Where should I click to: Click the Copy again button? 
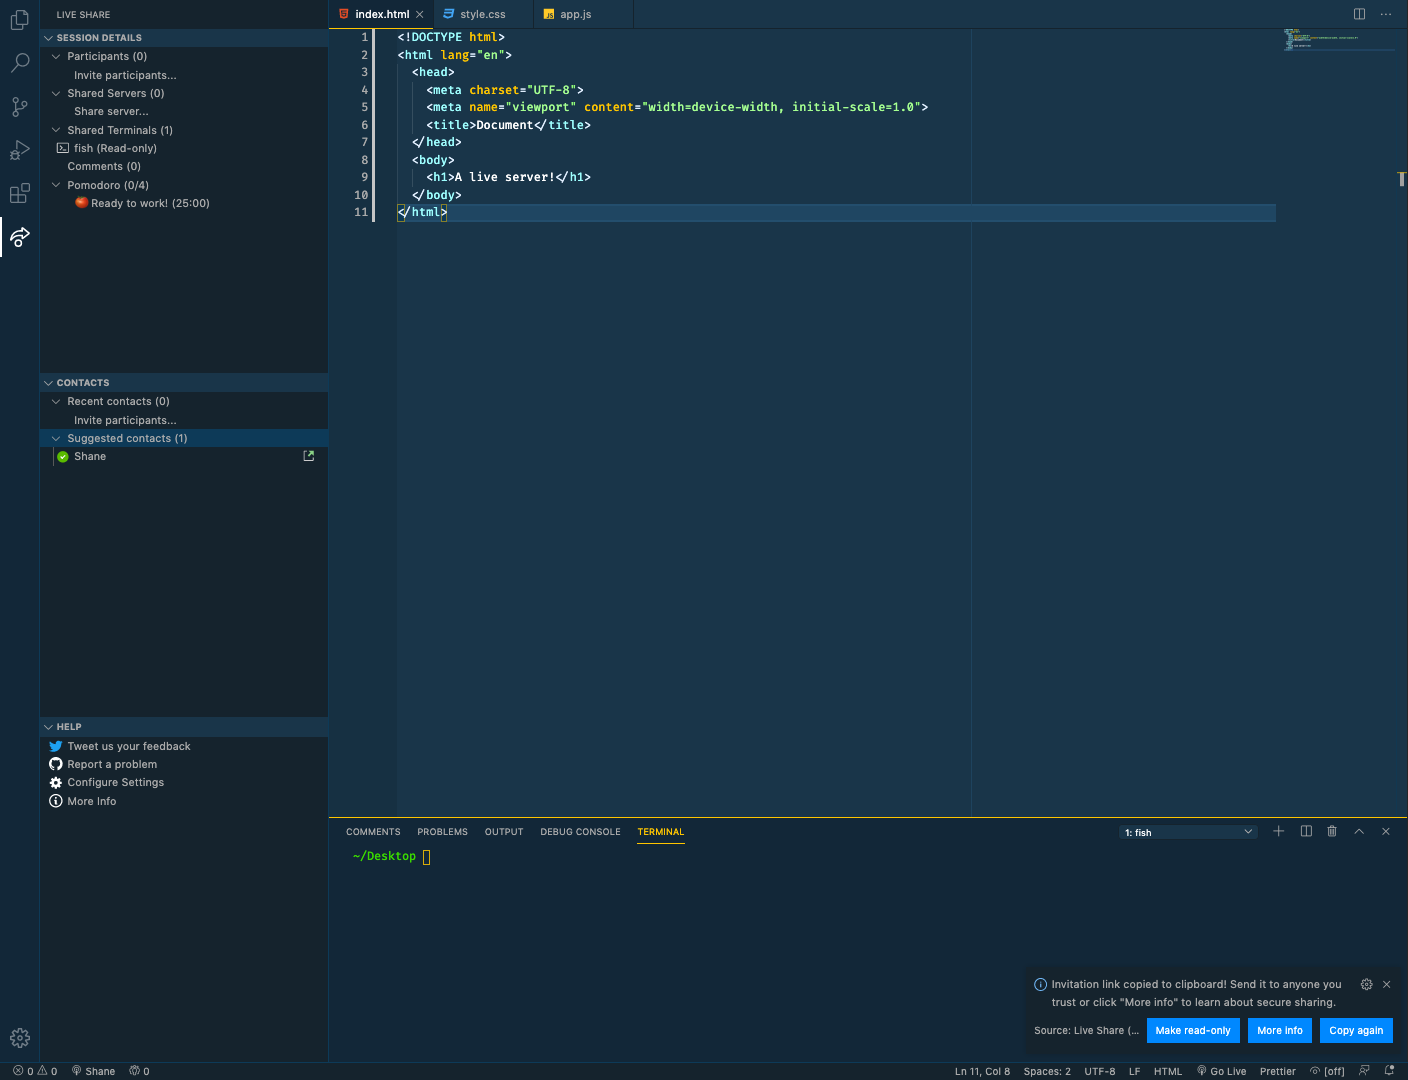[x=1356, y=1031]
